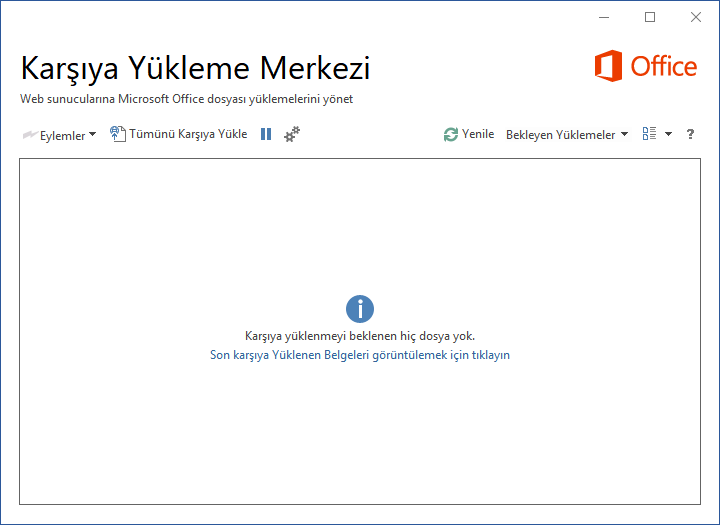Open settings via the gears icon
Screen dimensions: 720x525
[292, 134]
